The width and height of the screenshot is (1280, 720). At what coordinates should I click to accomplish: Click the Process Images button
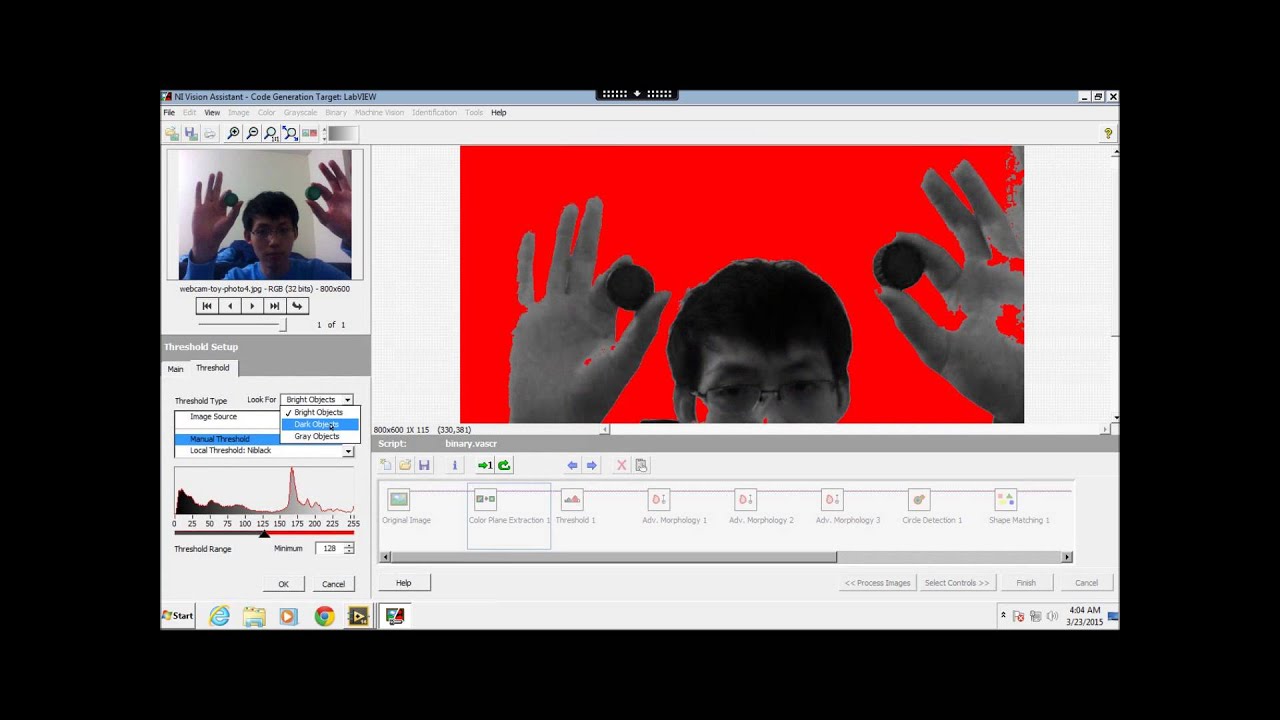pos(878,583)
